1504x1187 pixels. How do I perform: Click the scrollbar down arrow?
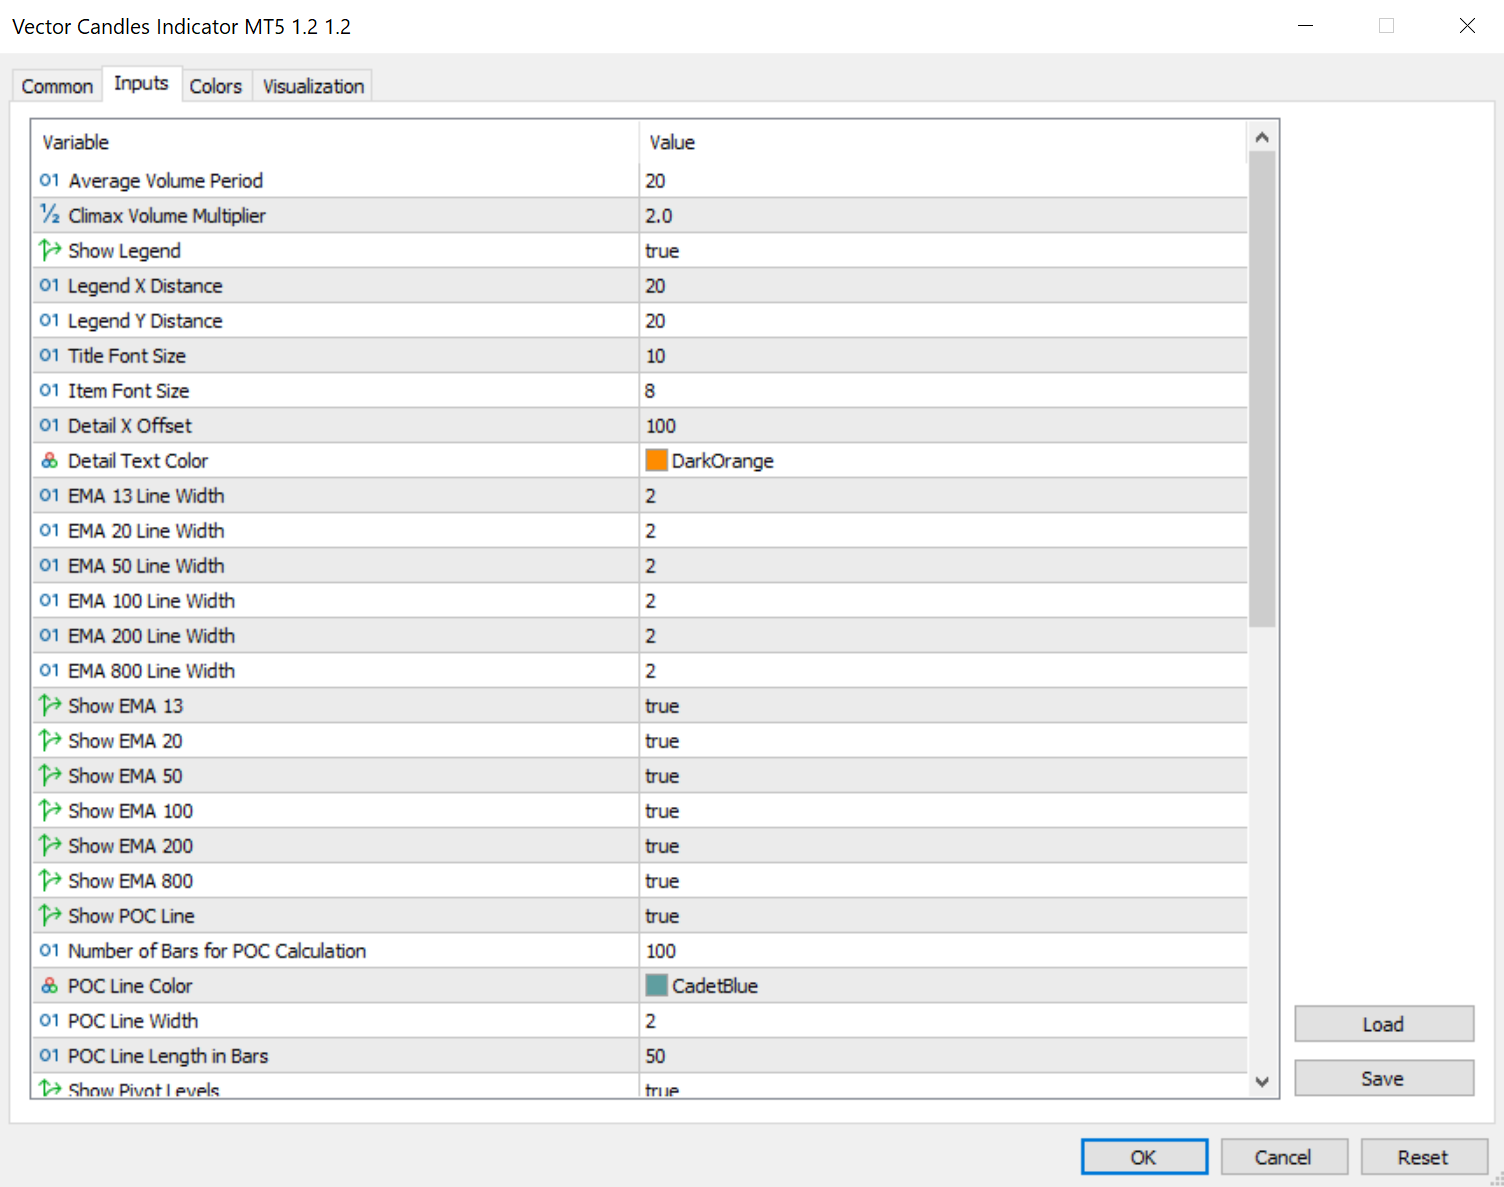click(1262, 1082)
